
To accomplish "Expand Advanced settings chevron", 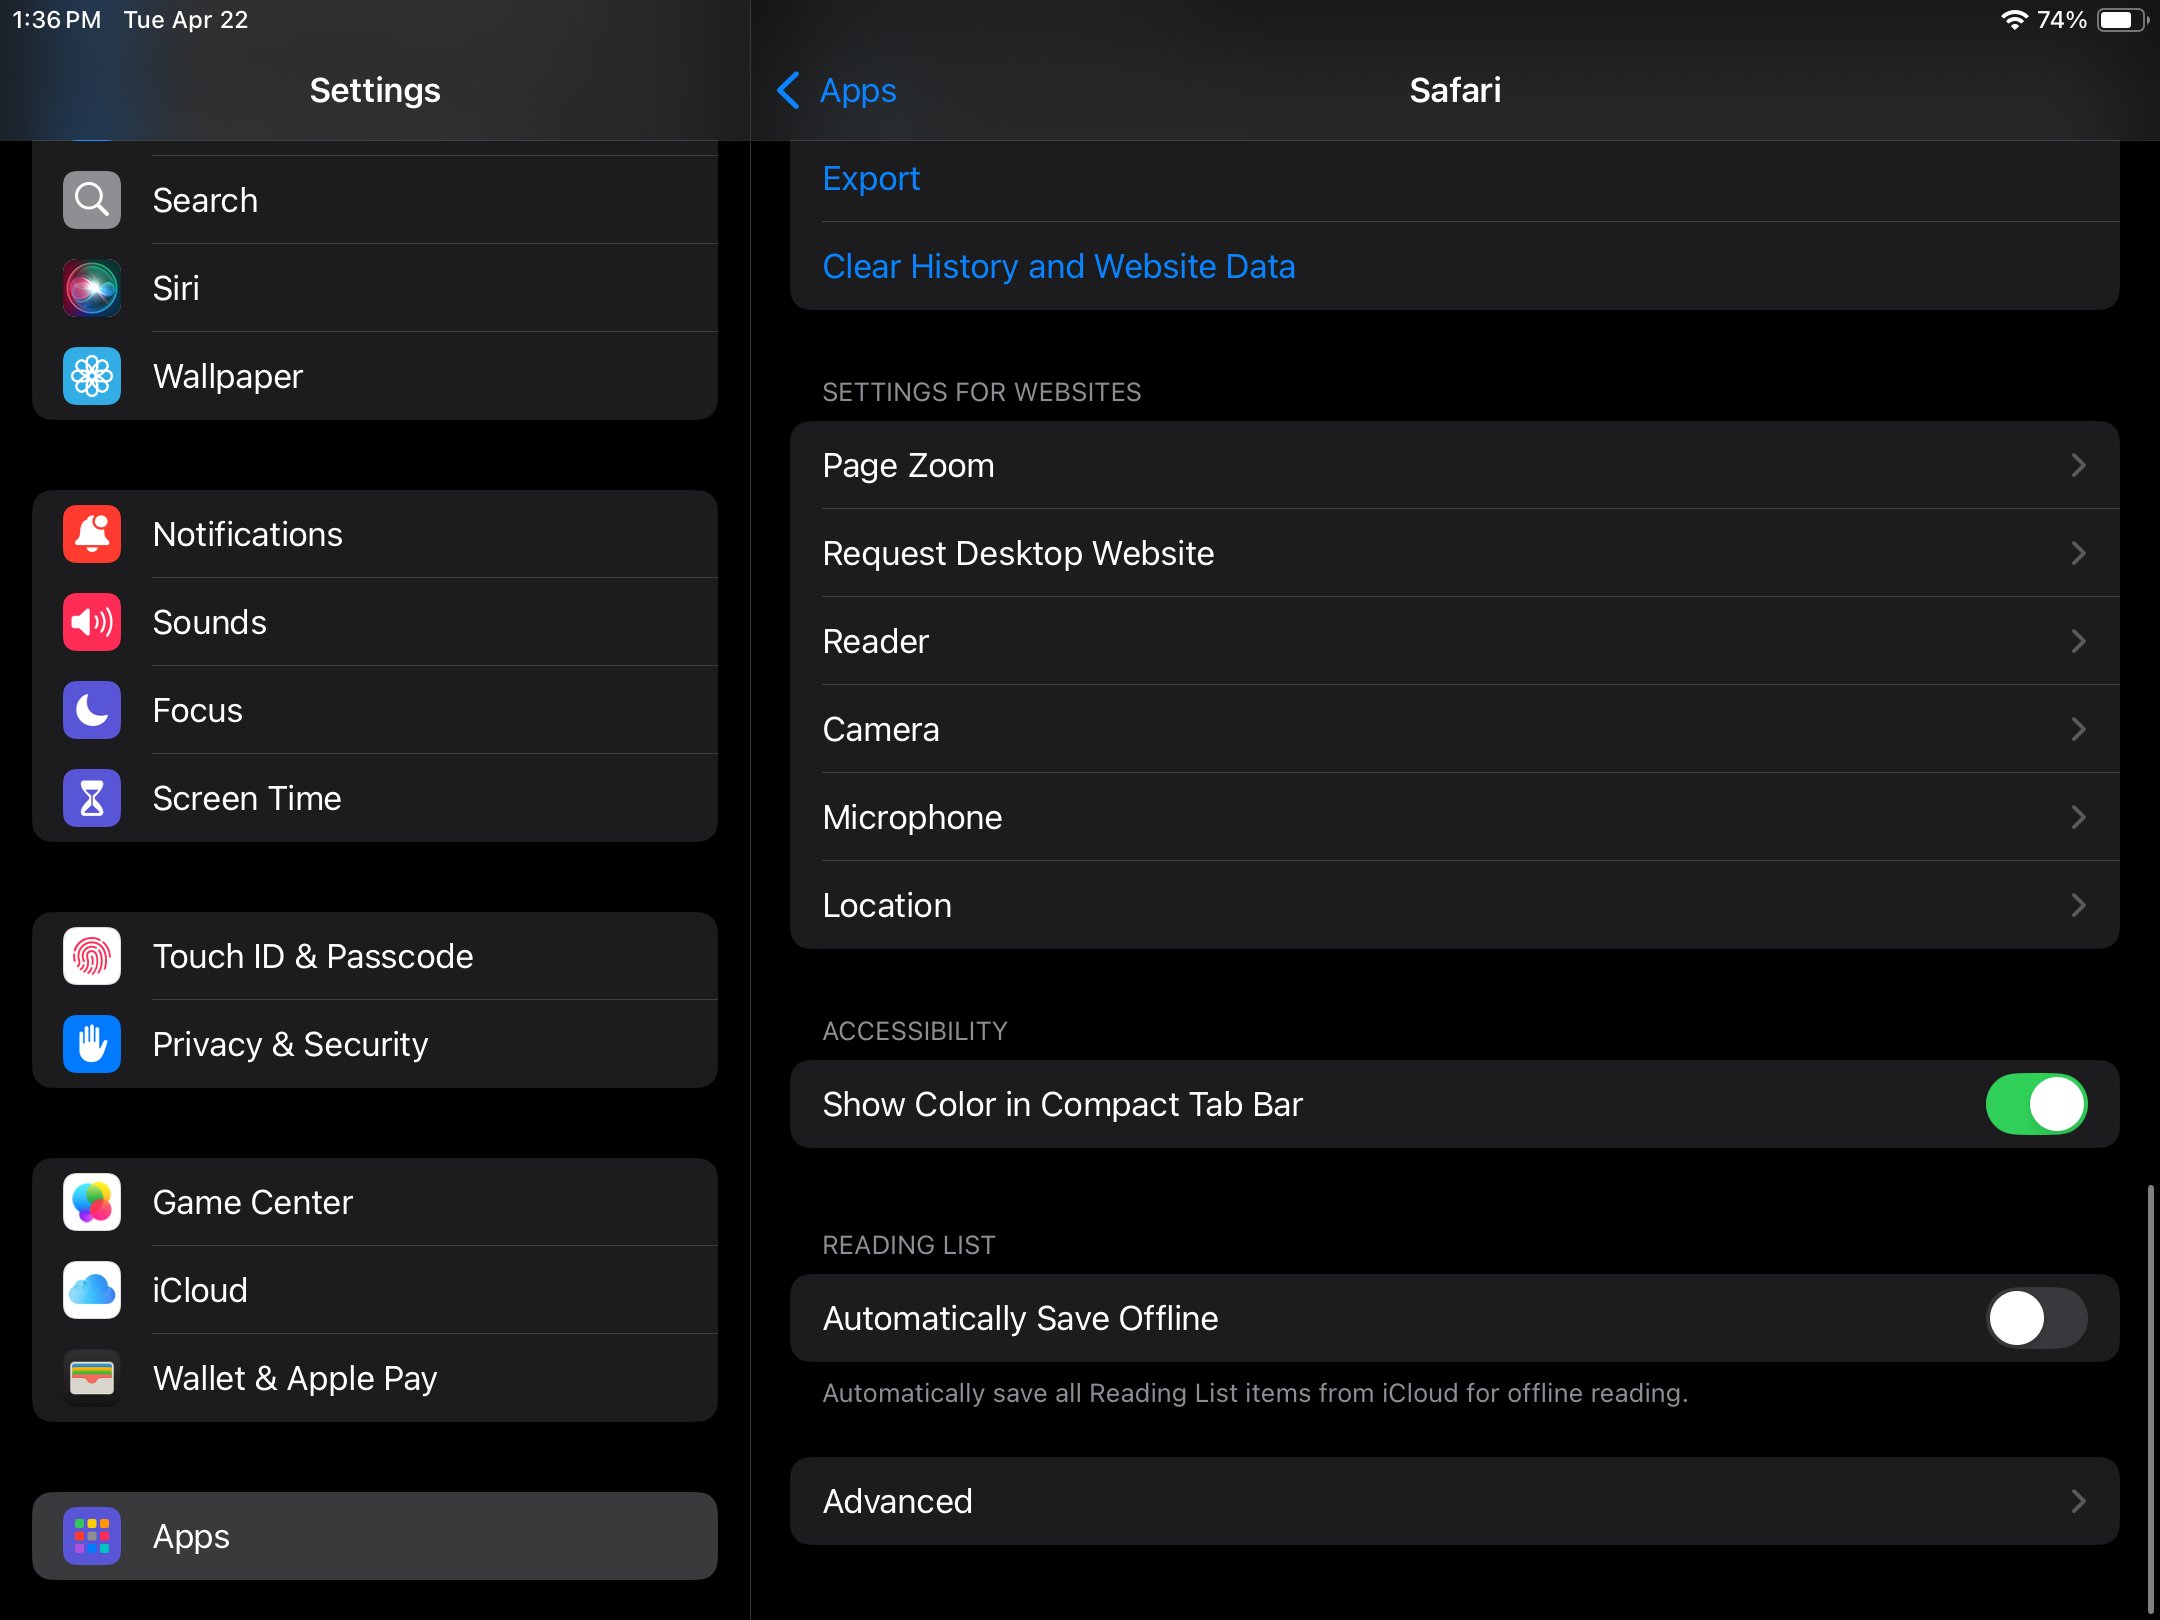I will tap(2079, 1501).
